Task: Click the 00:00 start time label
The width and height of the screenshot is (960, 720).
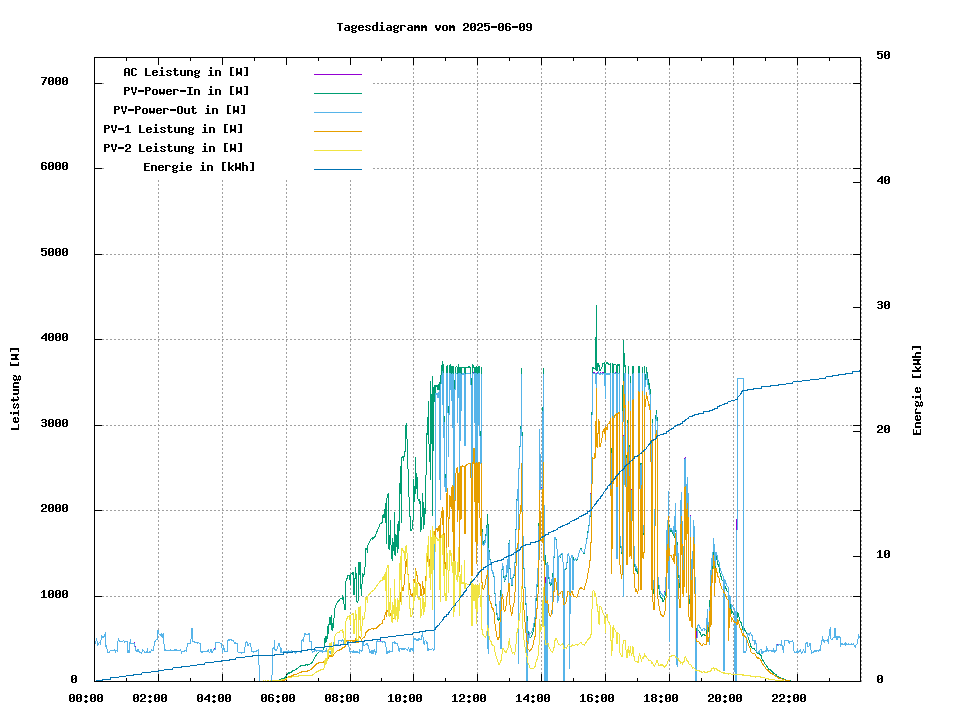Action: (86, 698)
